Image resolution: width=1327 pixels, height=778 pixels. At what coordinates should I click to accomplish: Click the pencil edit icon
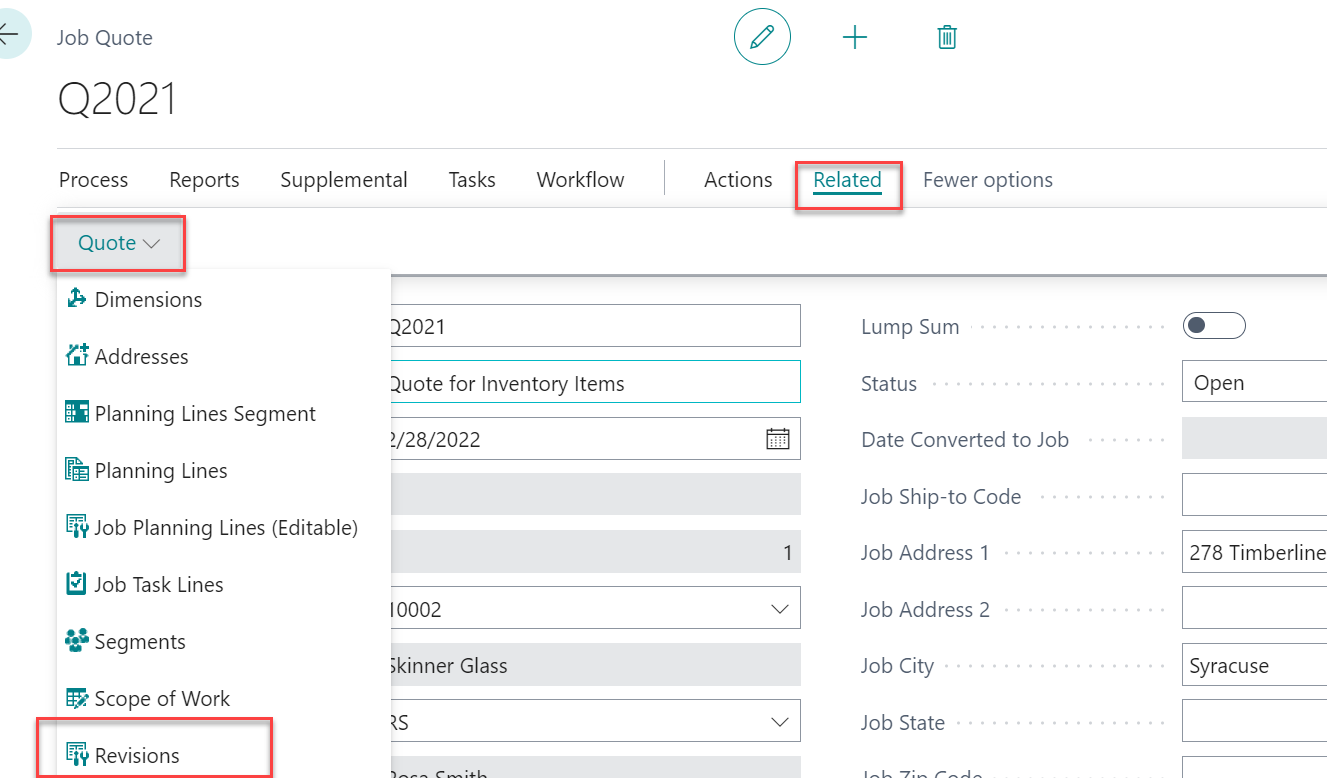point(762,38)
